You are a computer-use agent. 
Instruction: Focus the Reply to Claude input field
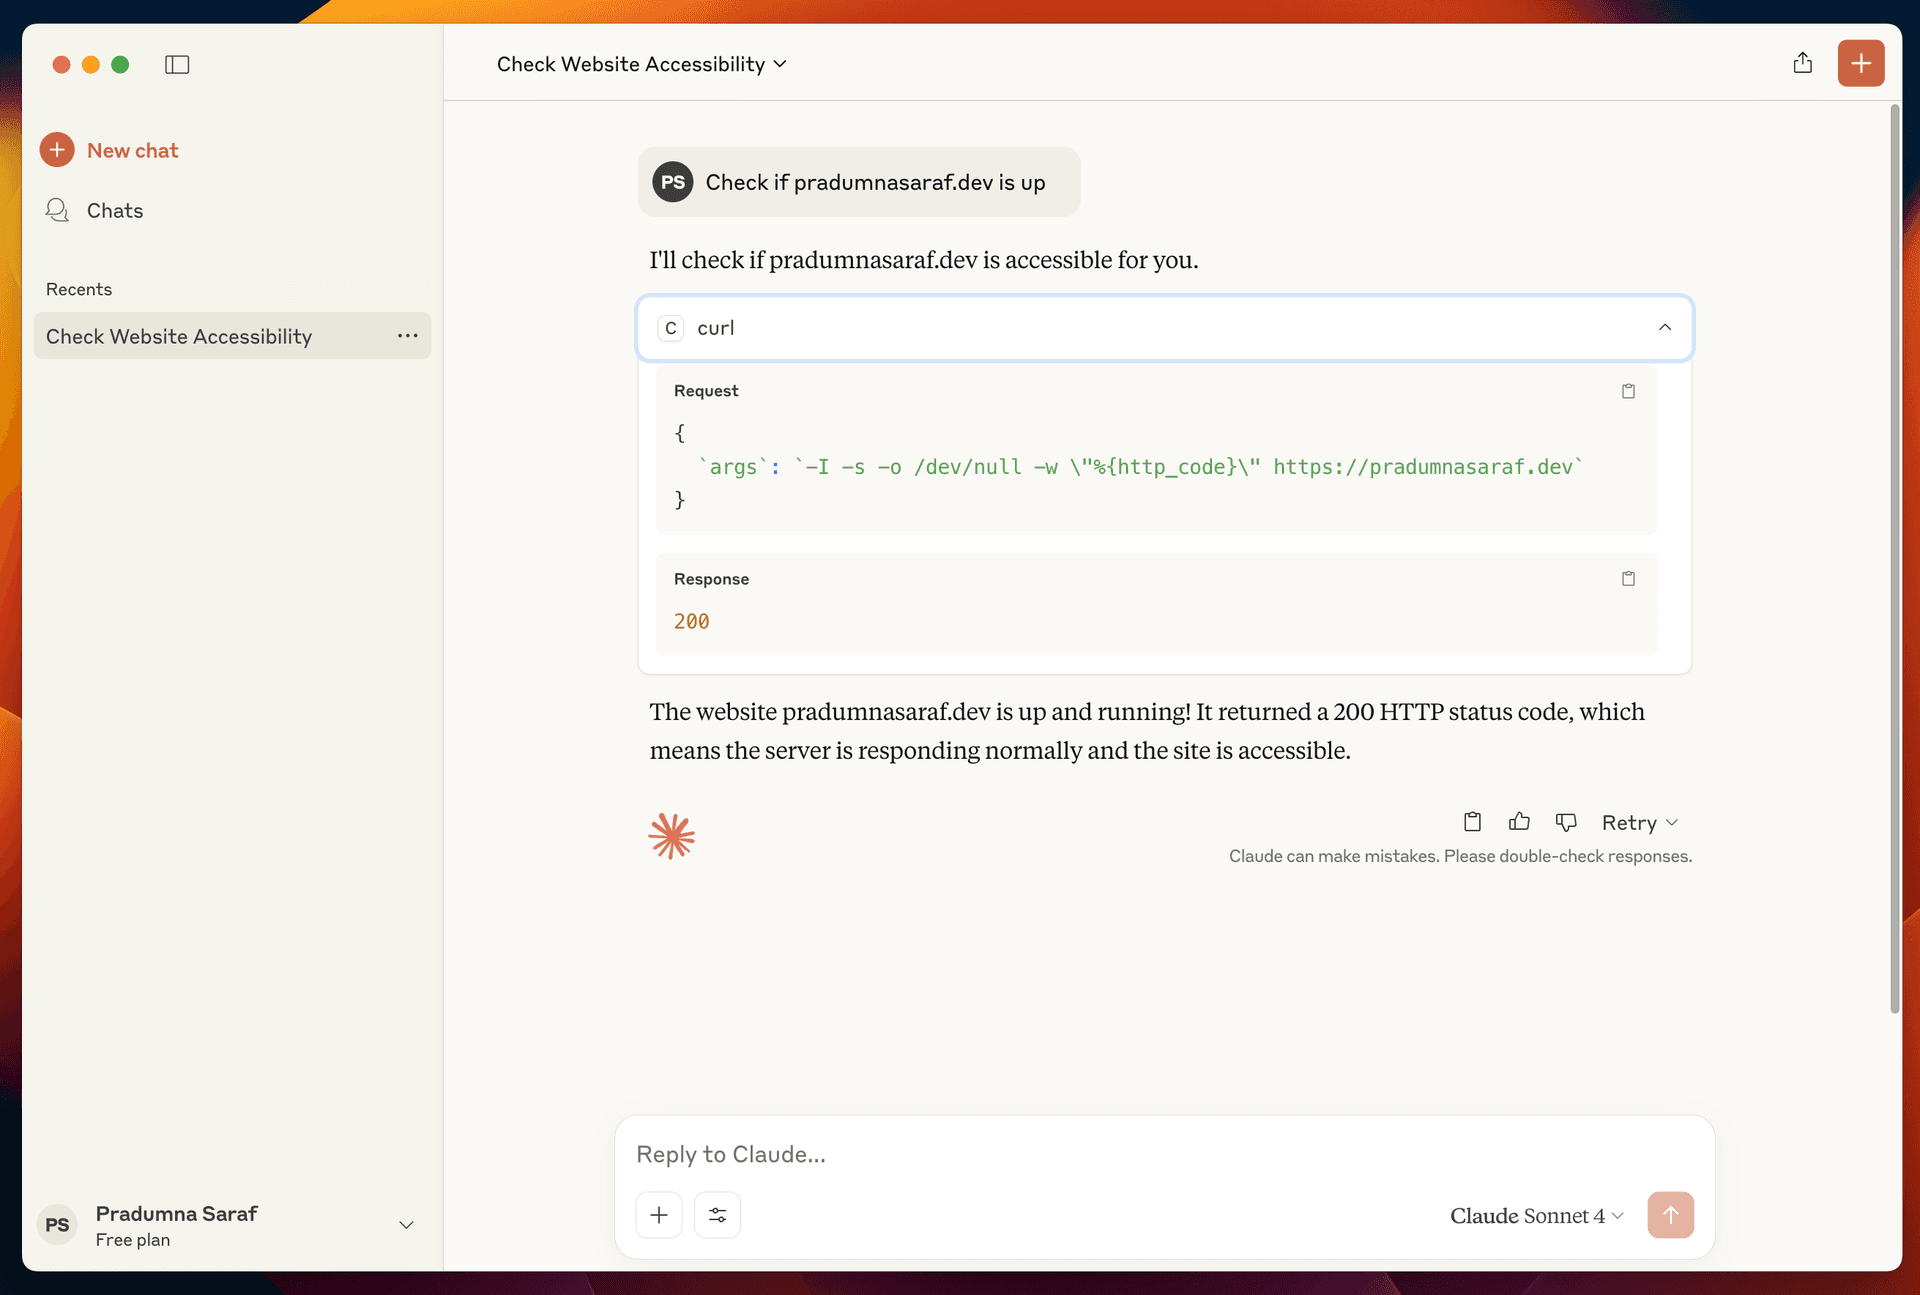coord(1164,1154)
